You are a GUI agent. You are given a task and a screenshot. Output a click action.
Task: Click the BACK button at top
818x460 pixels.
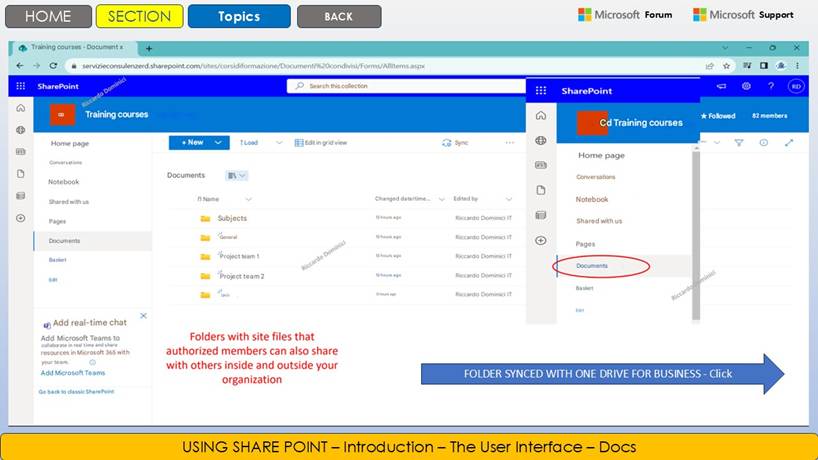coord(339,16)
